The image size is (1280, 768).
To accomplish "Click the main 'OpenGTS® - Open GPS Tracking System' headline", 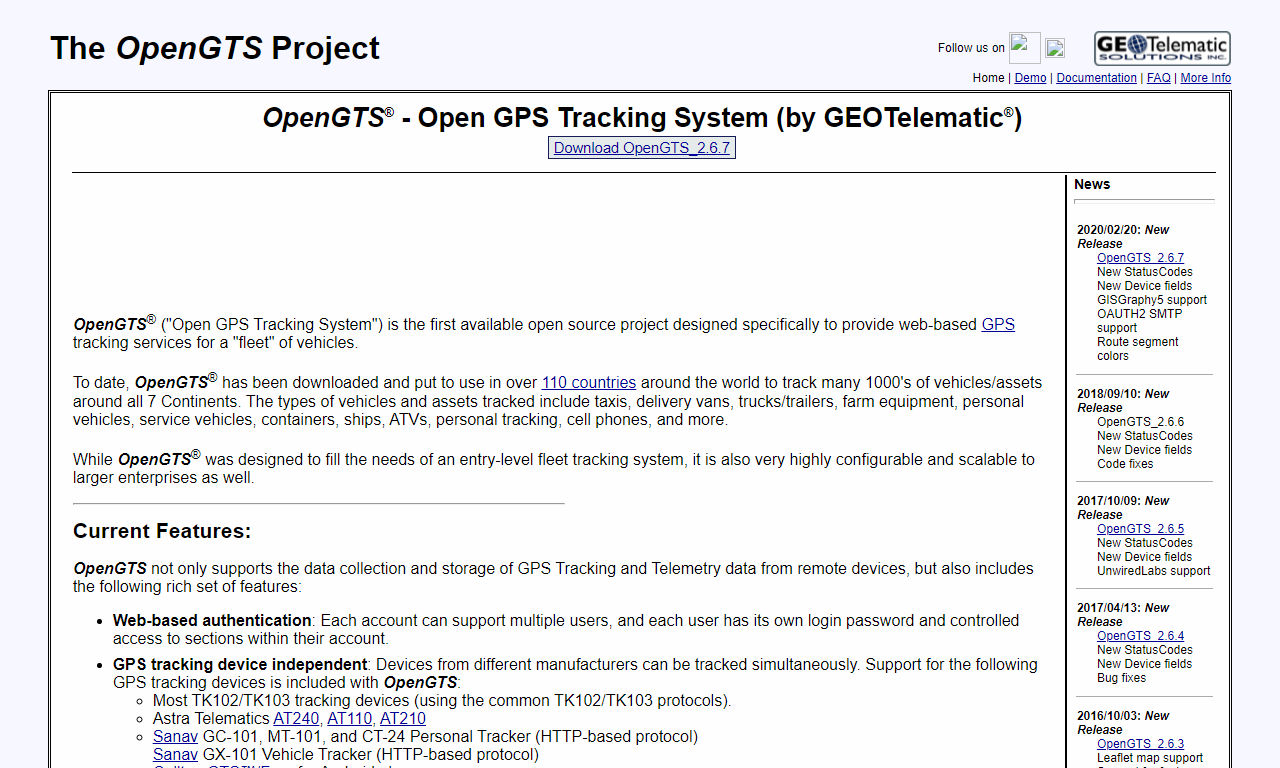I will pos(642,118).
